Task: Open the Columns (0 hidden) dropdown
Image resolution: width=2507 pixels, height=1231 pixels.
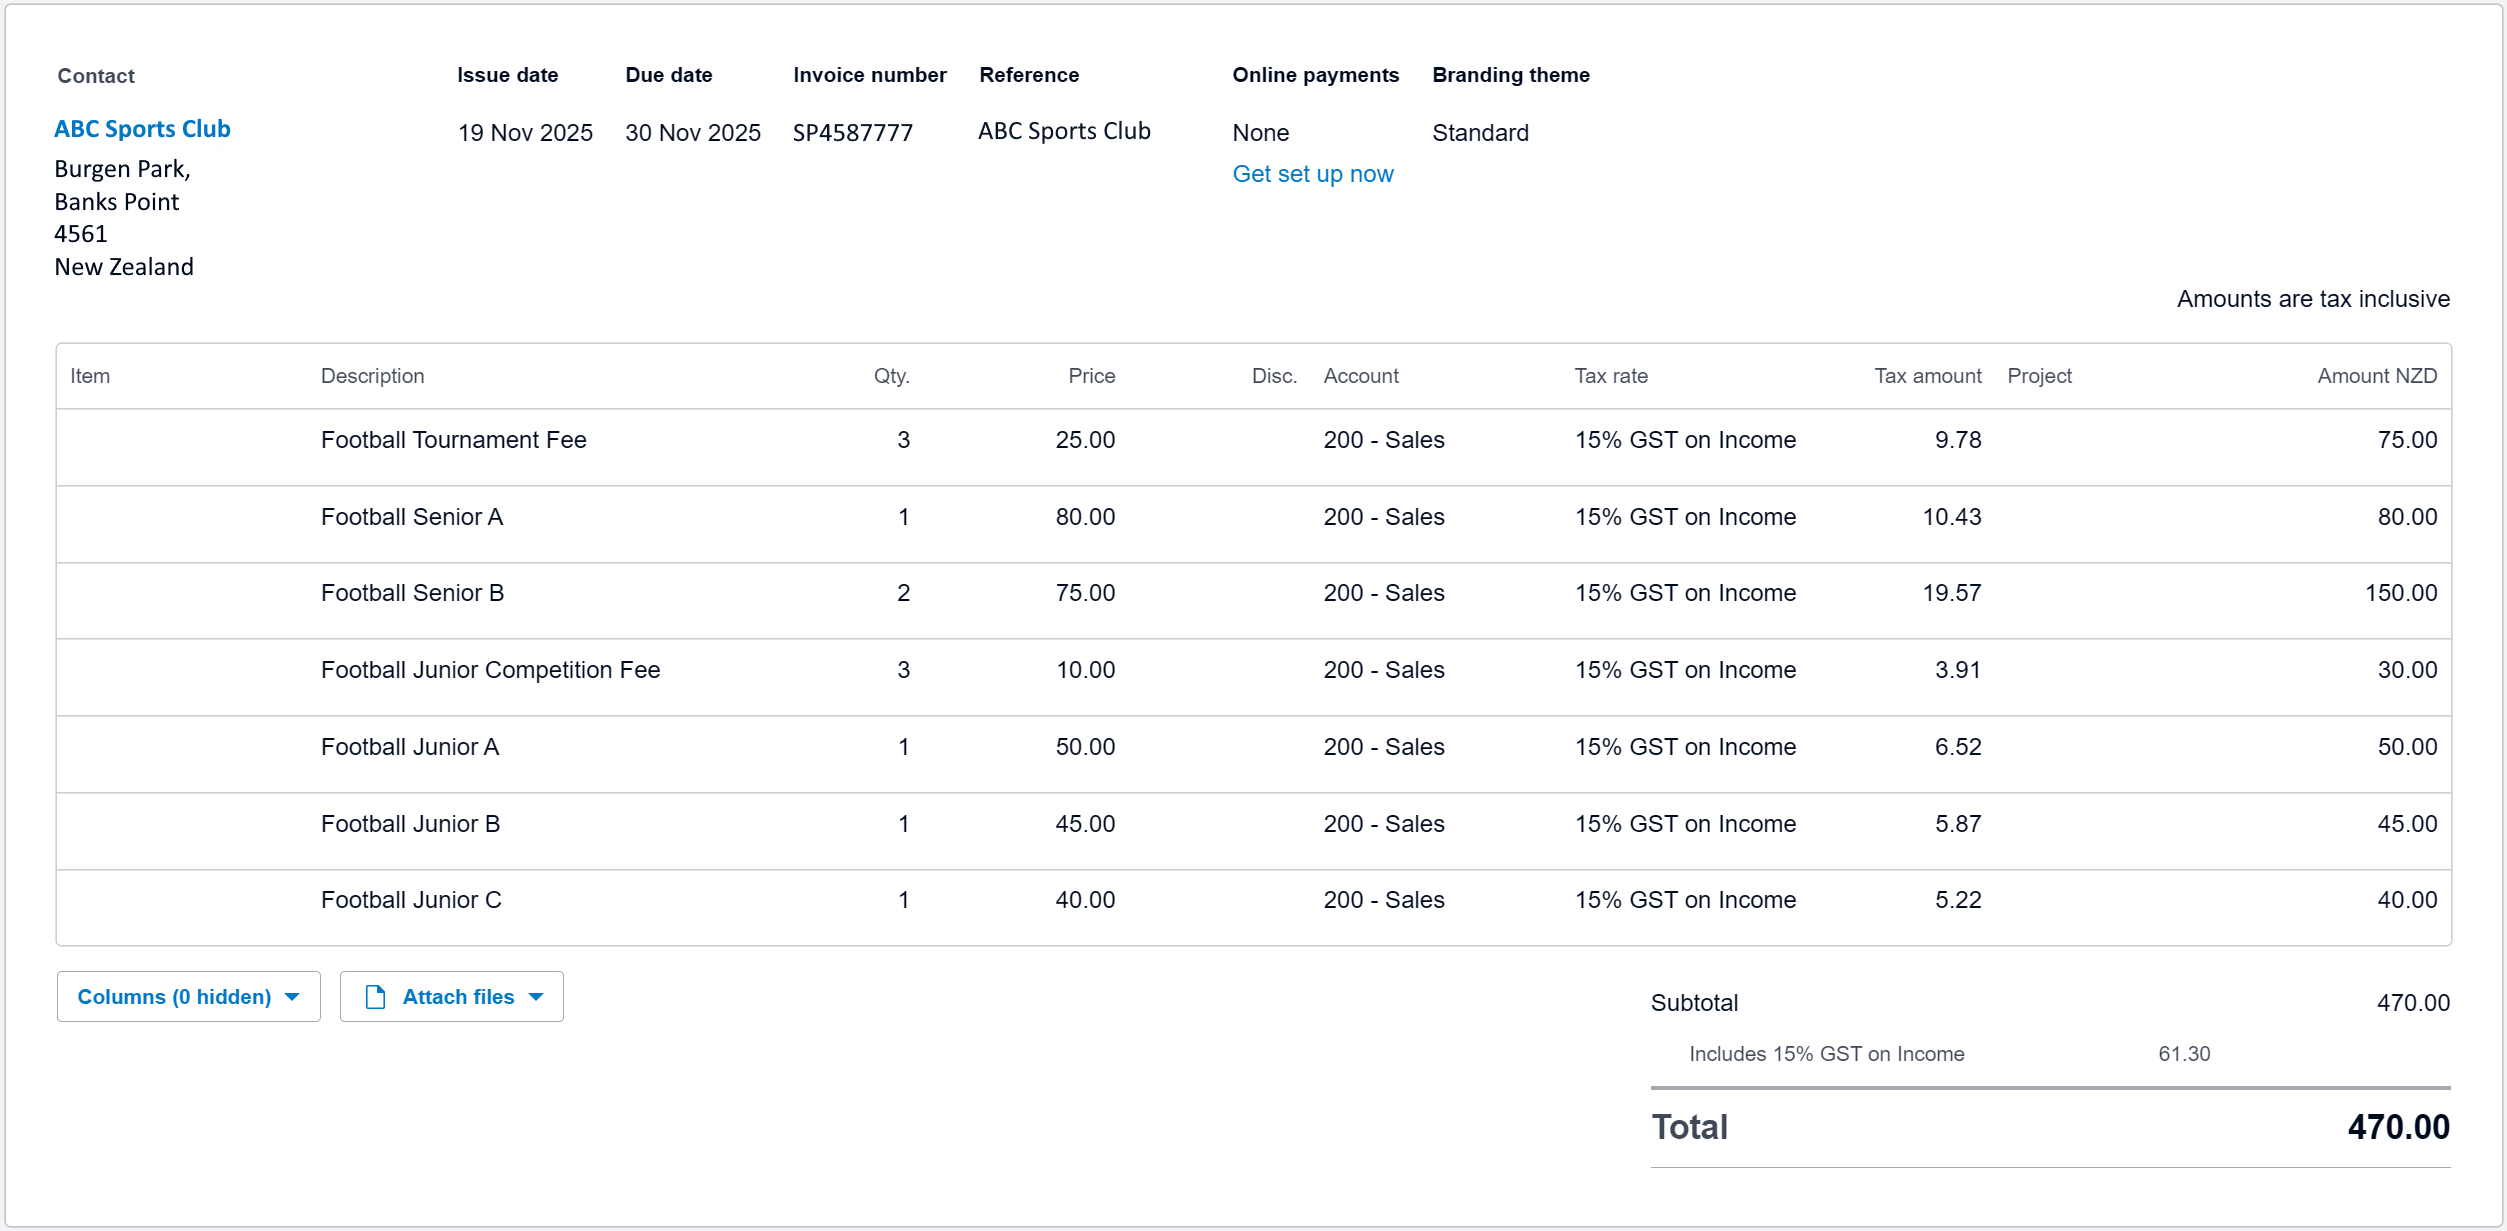Action: (188, 997)
